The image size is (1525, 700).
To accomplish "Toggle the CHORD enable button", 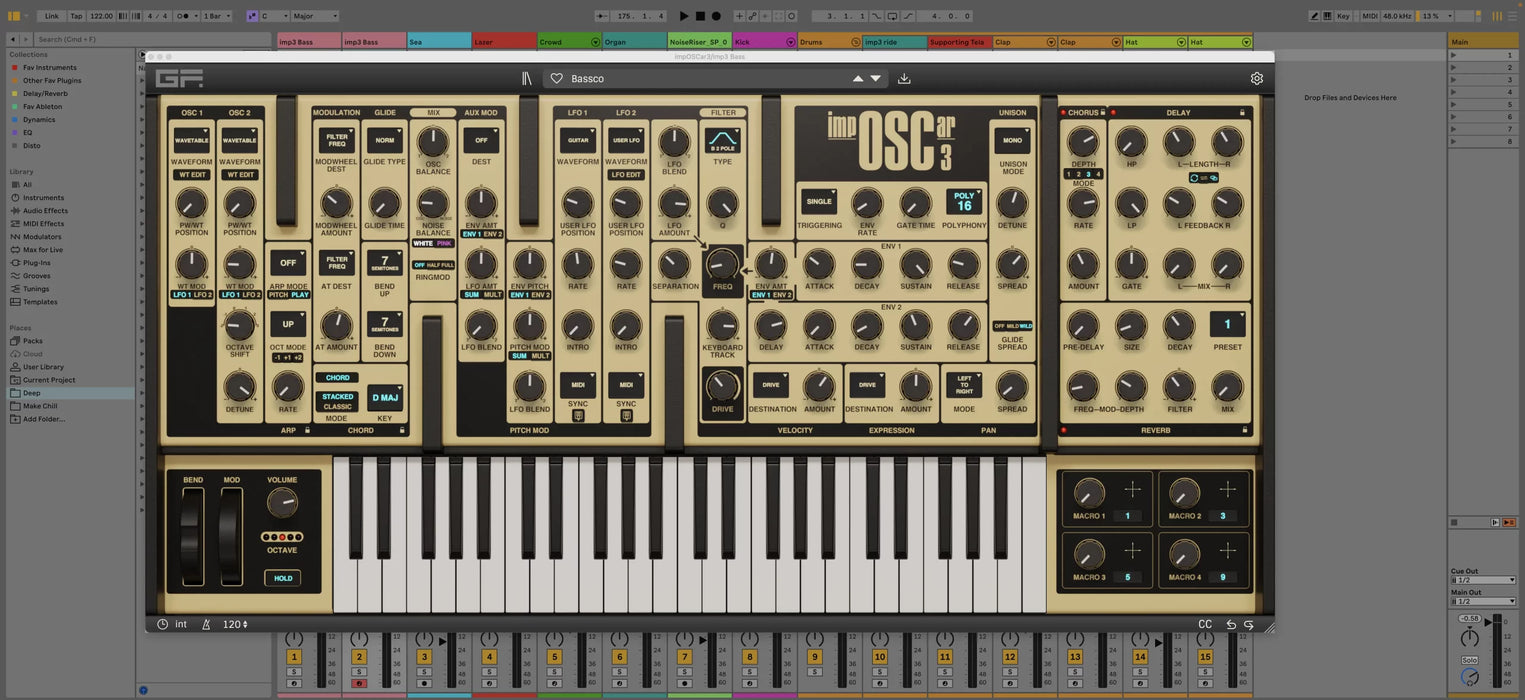I will pyautogui.click(x=337, y=378).
